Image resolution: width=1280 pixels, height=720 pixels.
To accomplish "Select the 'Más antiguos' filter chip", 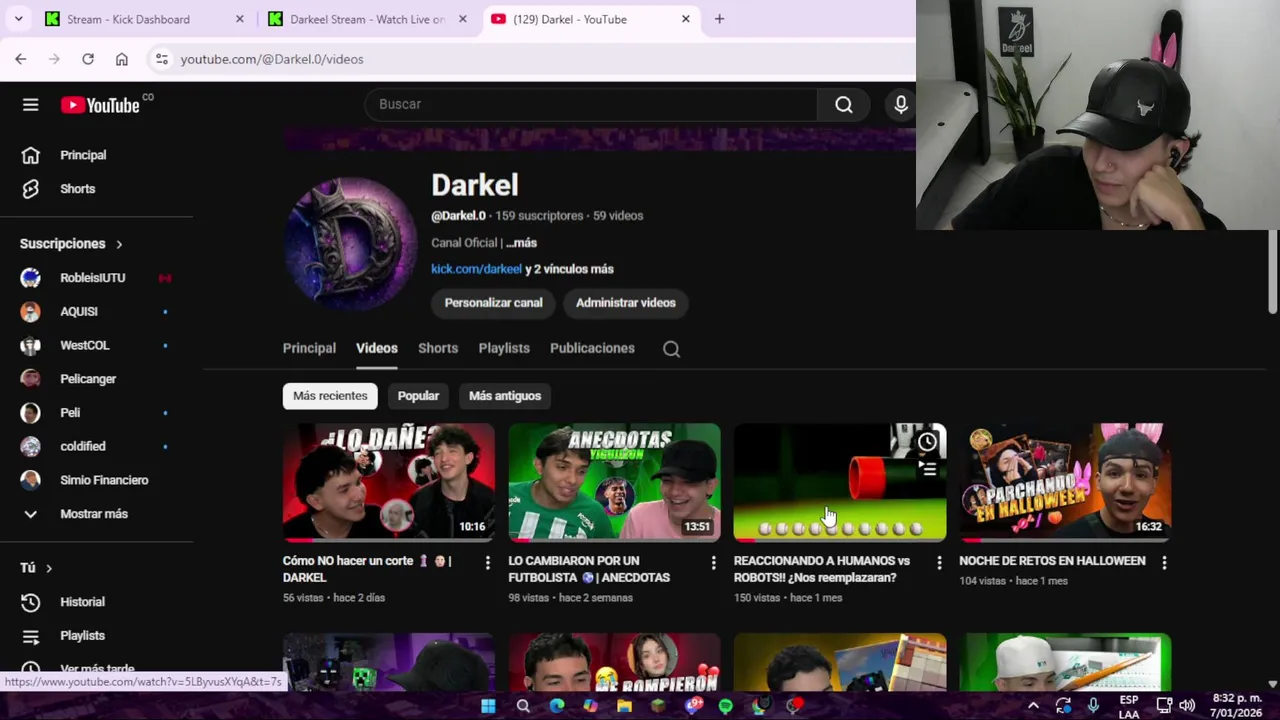I will click(505, 396).
